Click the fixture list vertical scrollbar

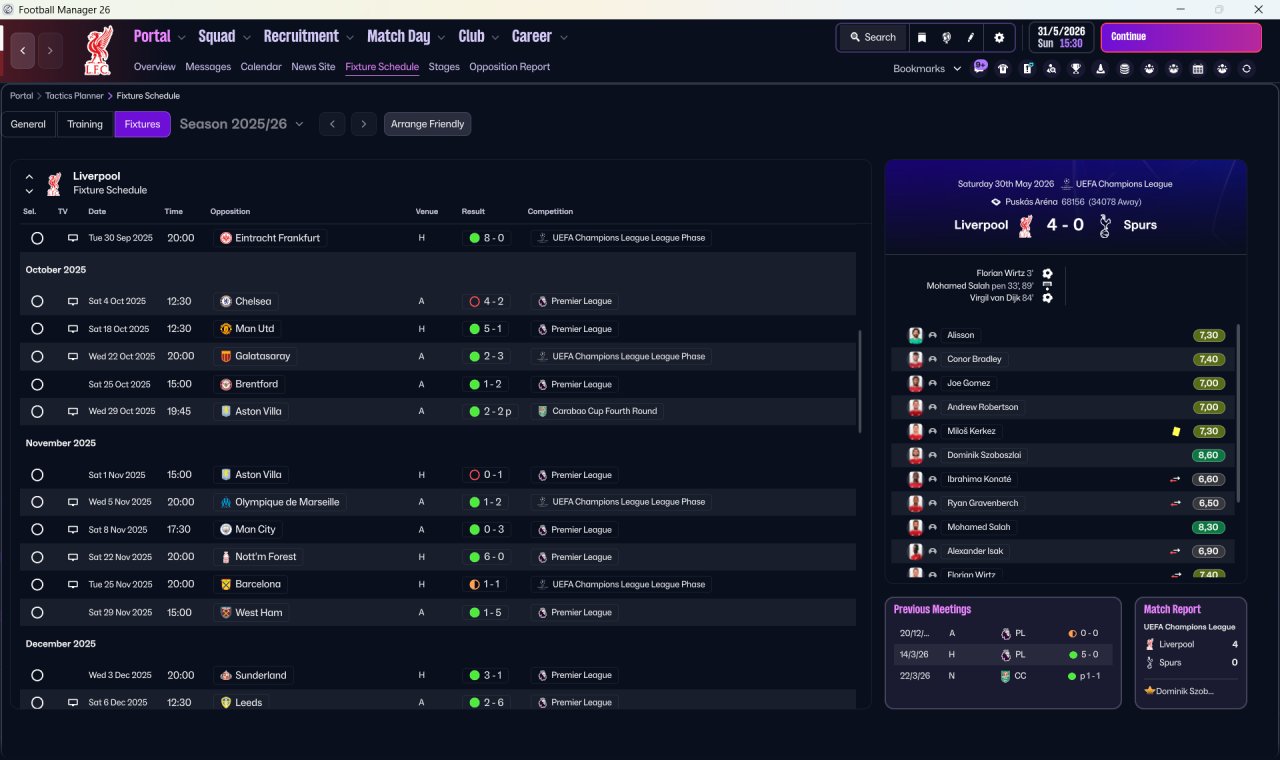pyautogui.click(x=859, y=380)
